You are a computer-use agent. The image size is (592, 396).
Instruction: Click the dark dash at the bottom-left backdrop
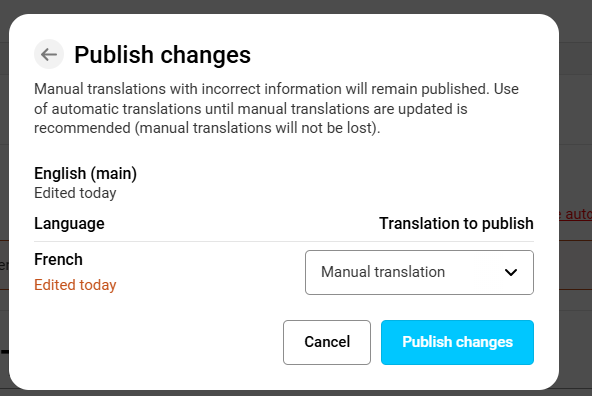coord(5,352)
